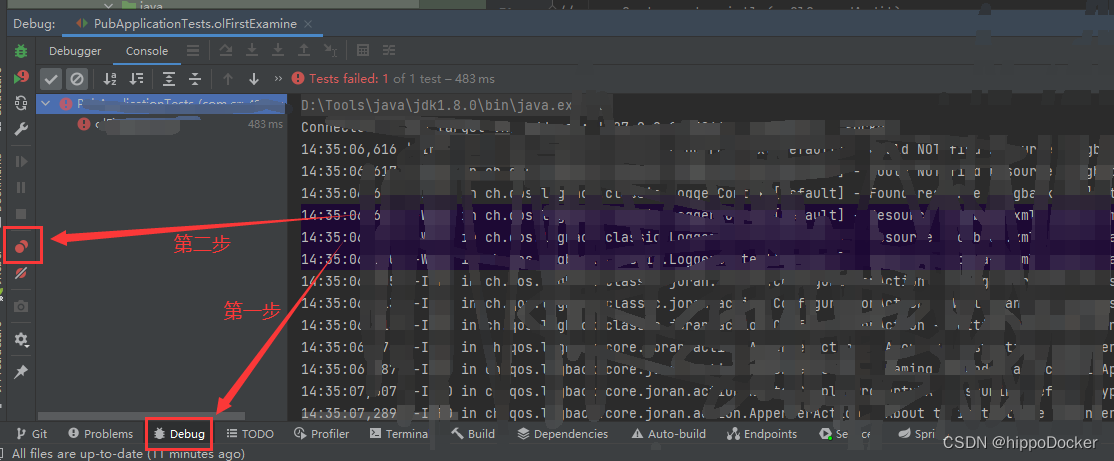Open the Problems tool window
Screen dimensions: 1114x461
(100, 433)
